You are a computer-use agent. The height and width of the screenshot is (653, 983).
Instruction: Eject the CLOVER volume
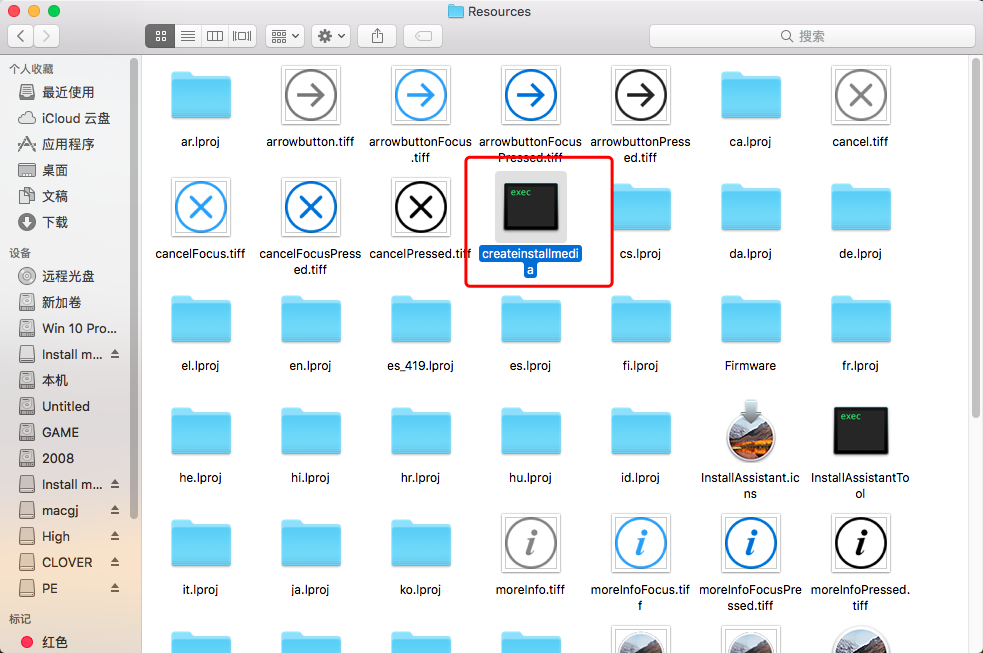115,563
